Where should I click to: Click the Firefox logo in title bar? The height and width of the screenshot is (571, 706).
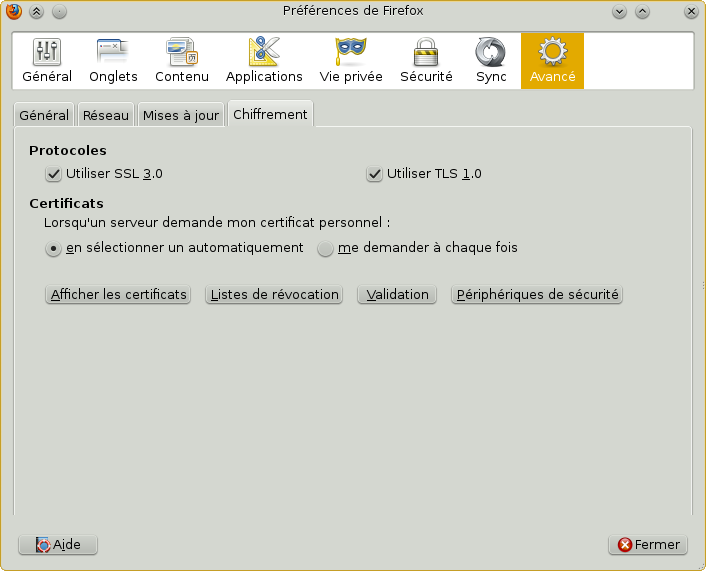coord(14,11)
